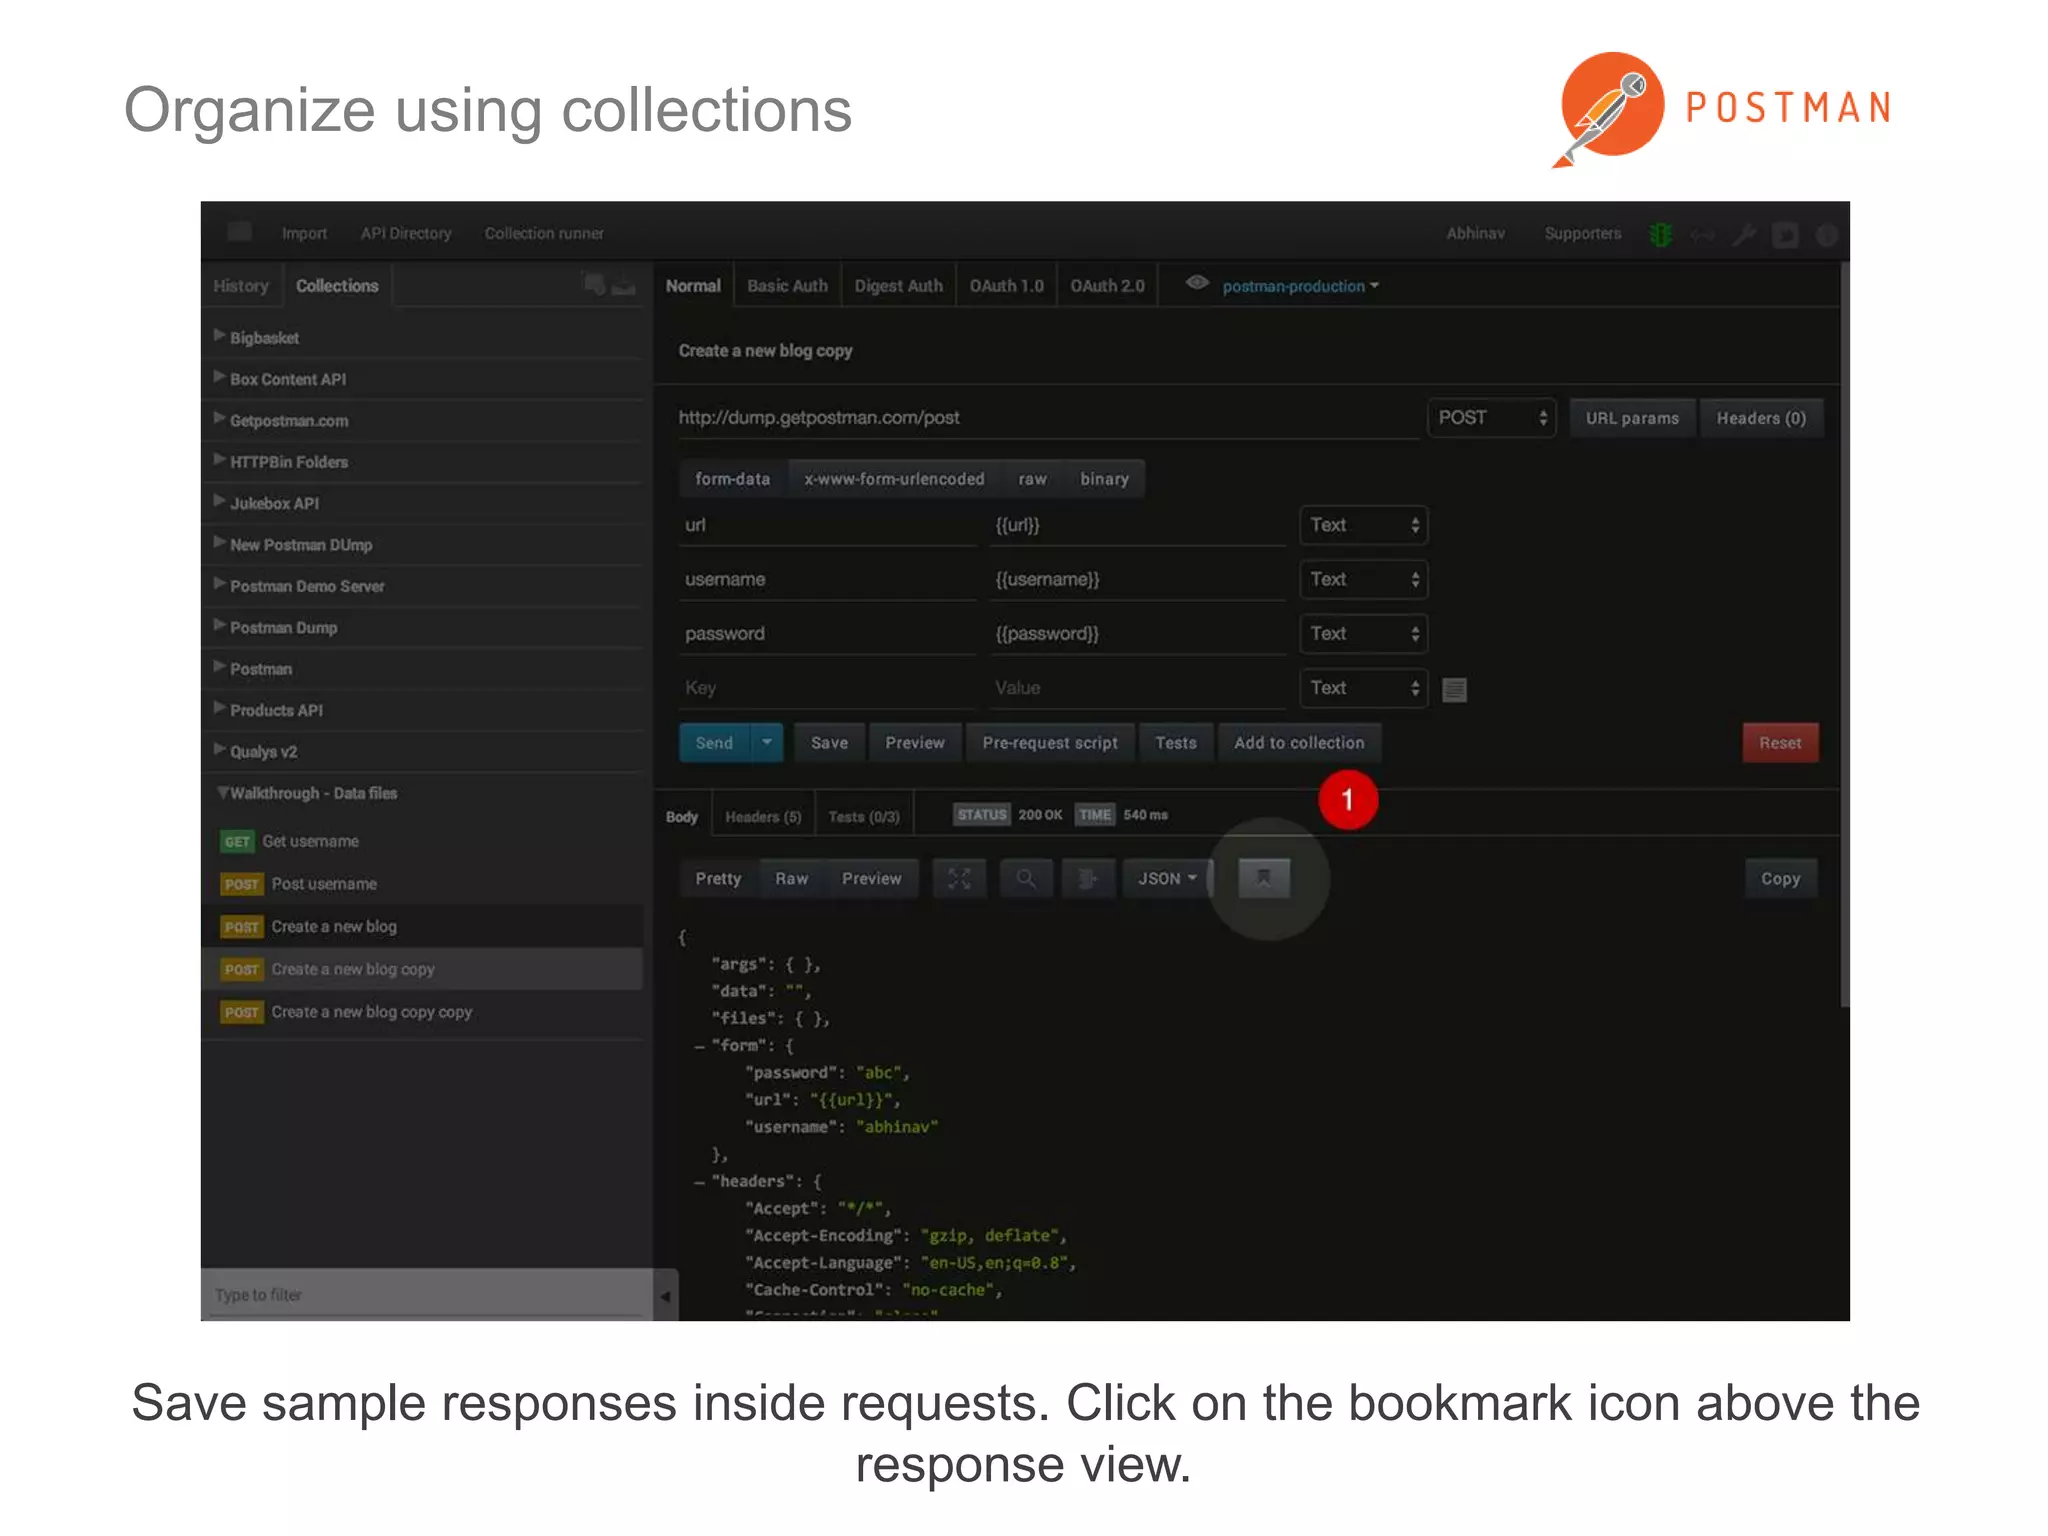The height and width of the screenshot is (1536, 2048).
Task: Click the sync arrows icon in top bar
Action: click(1702, 235)
